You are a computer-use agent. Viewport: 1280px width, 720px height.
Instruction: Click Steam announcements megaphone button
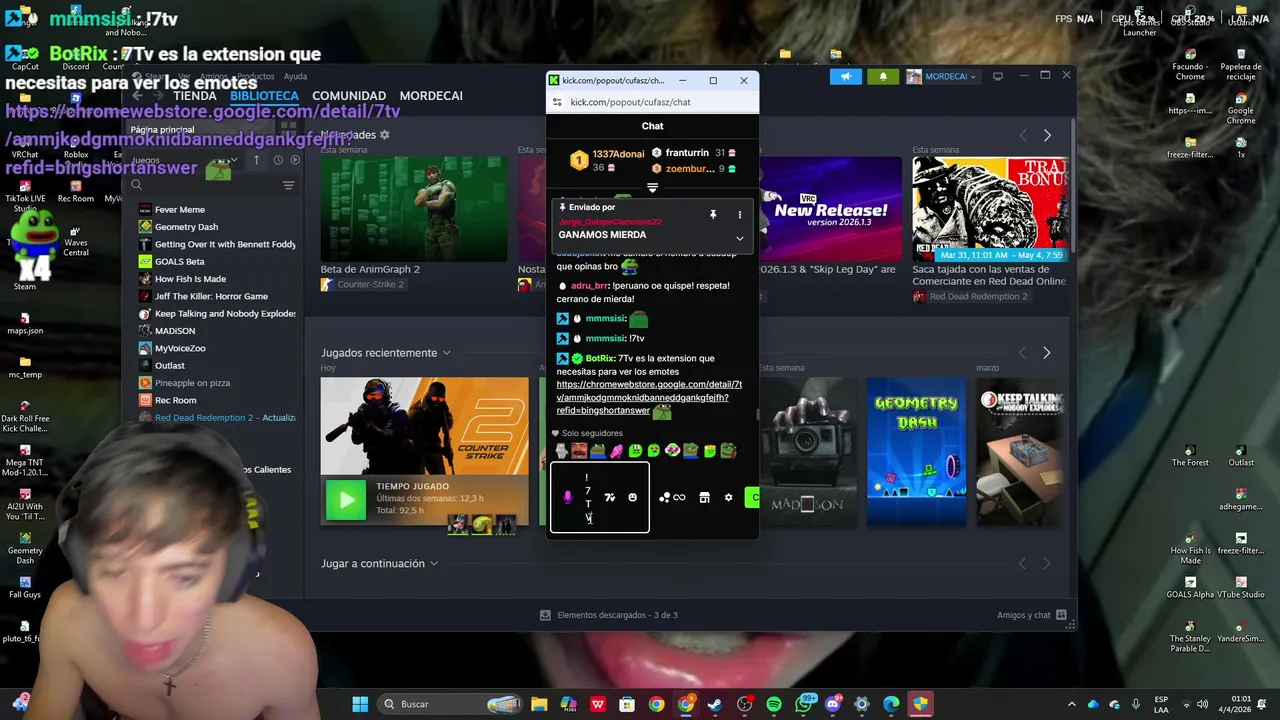tap(845, 76)
